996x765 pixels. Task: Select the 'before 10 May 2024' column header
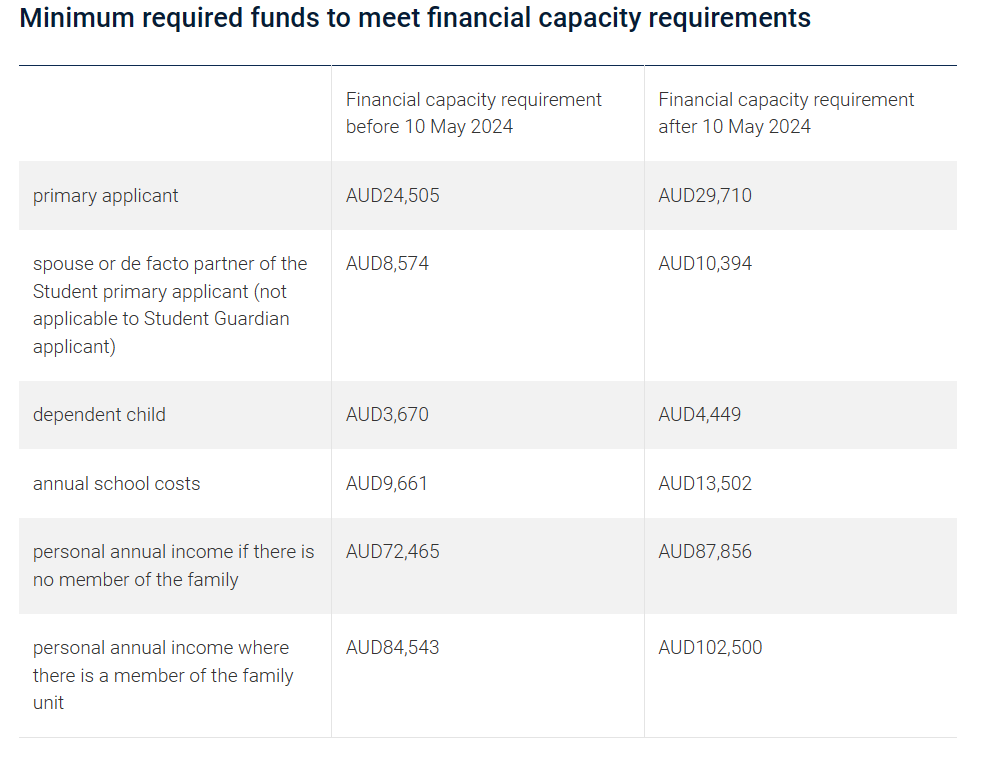click(473, 113)
